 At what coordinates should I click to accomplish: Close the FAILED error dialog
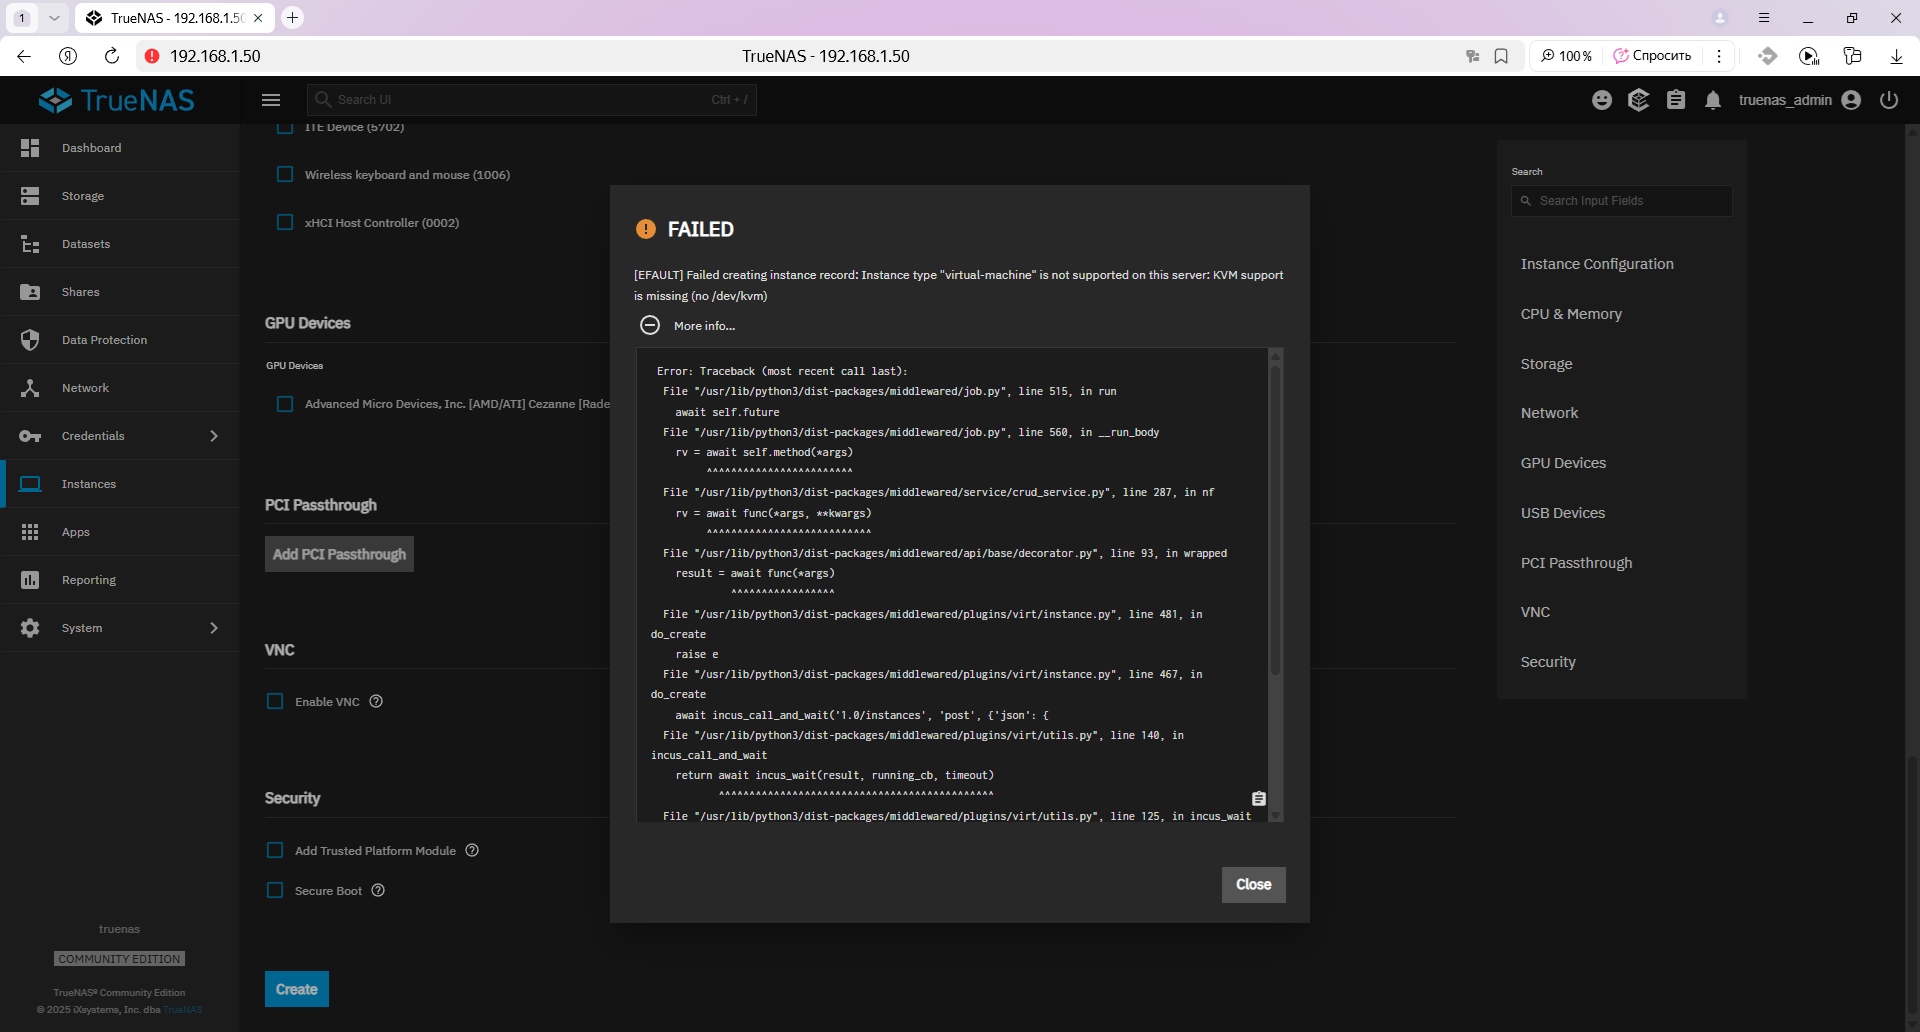(x=1253, y=884)
